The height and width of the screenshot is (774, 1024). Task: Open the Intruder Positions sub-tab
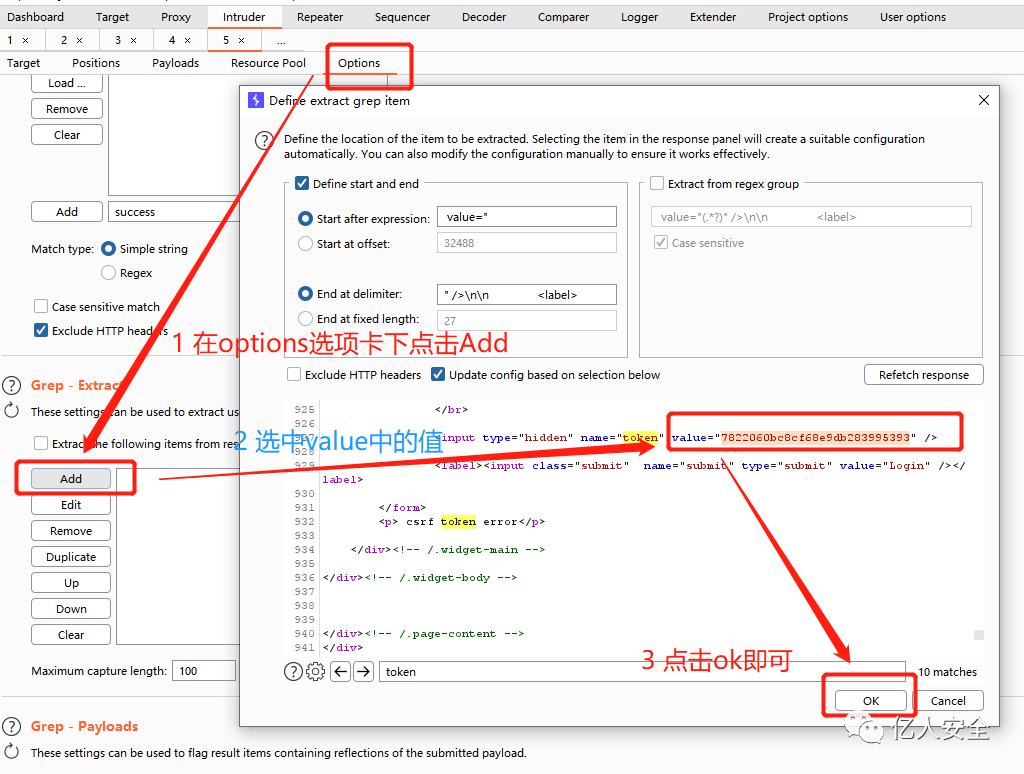[x=96, y=63]
